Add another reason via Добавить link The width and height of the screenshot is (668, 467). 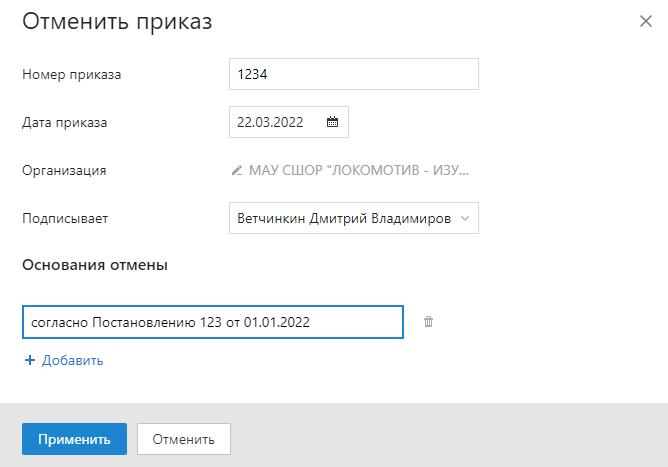[72, 360]
